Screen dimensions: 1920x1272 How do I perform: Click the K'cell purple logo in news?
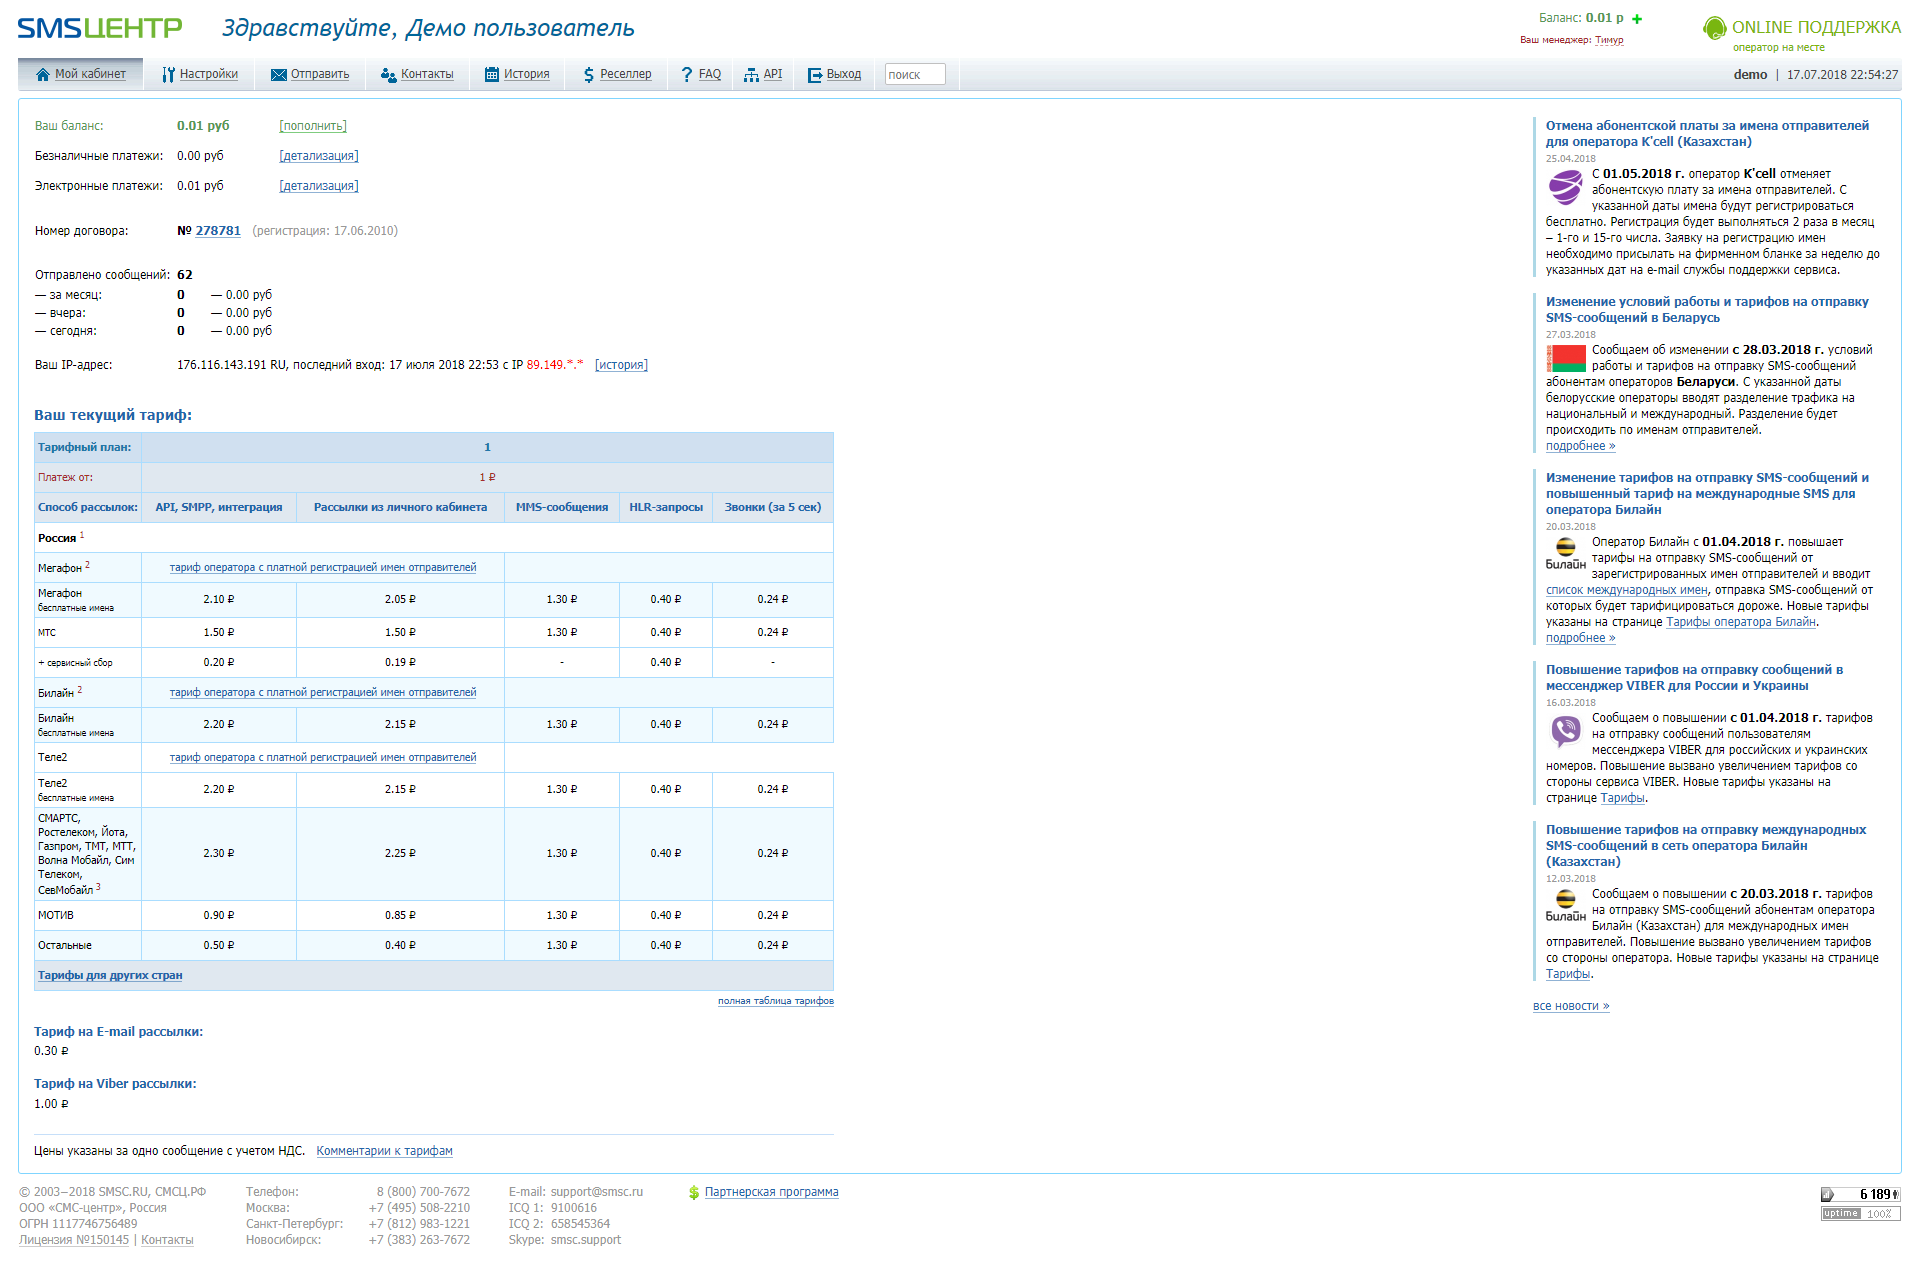[x=1565, y=186]
